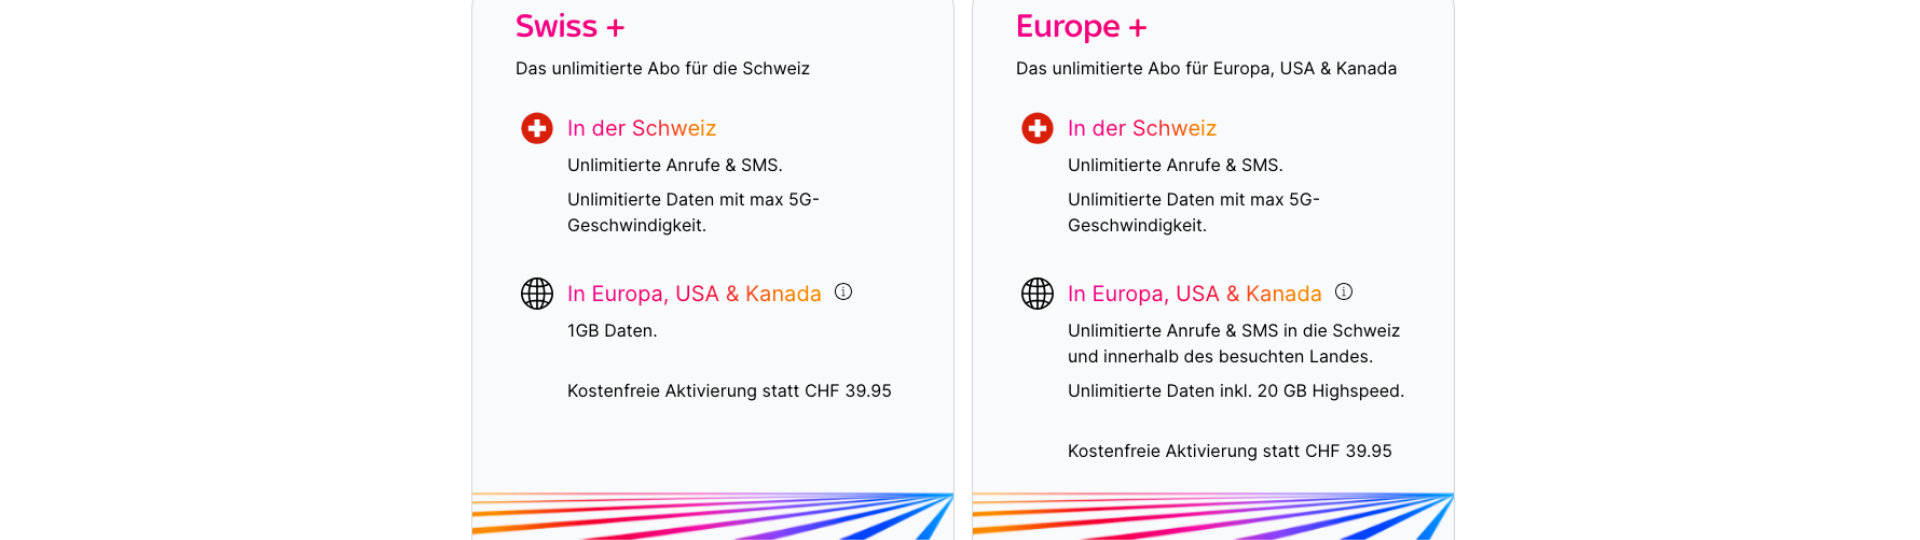Select the Swiss + plan title
This screenshot has height=540, width=1920.
[570, 27]
